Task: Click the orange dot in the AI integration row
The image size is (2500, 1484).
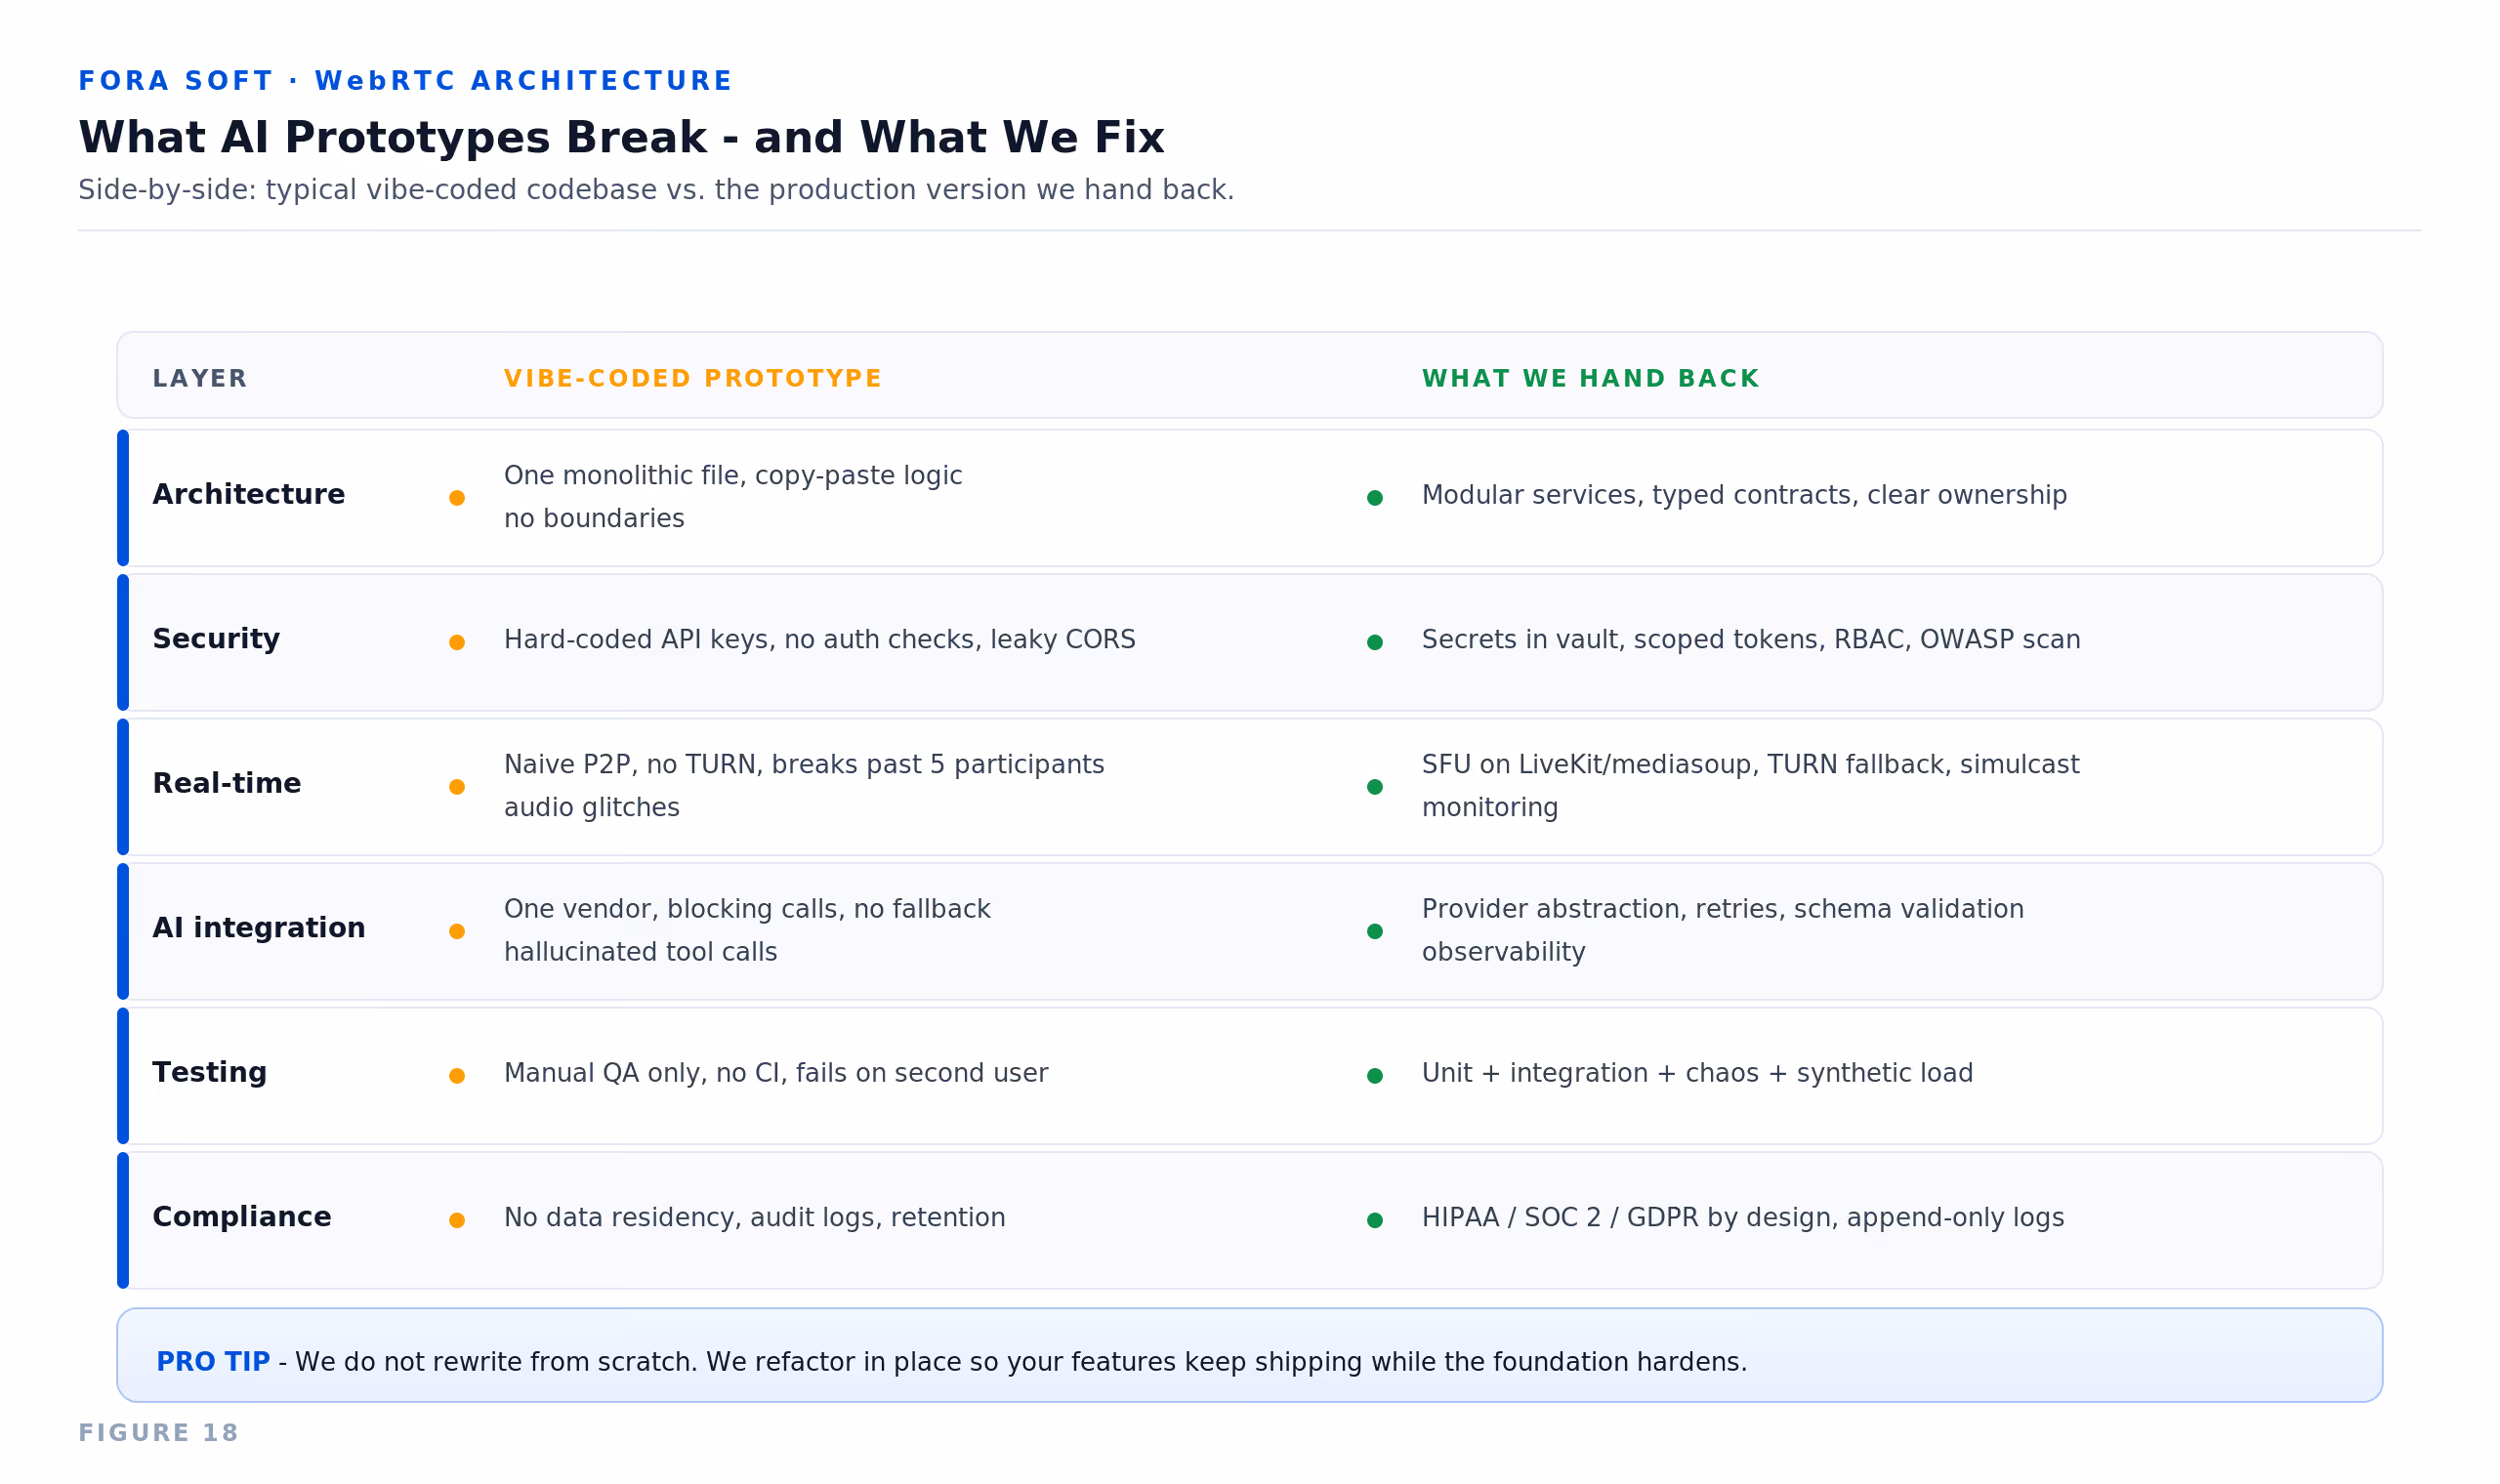Action: 457,931
